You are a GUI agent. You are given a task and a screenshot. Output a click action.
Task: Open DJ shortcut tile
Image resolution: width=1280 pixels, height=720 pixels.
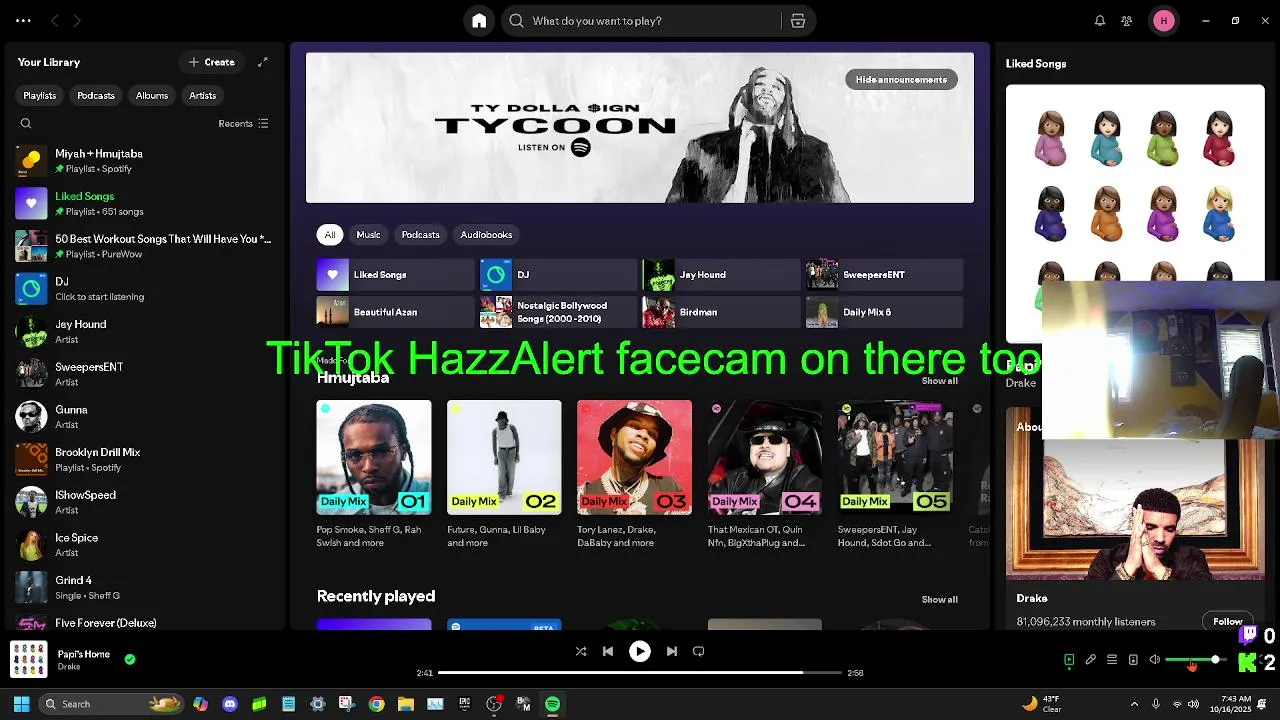click(x=558, y=275)
